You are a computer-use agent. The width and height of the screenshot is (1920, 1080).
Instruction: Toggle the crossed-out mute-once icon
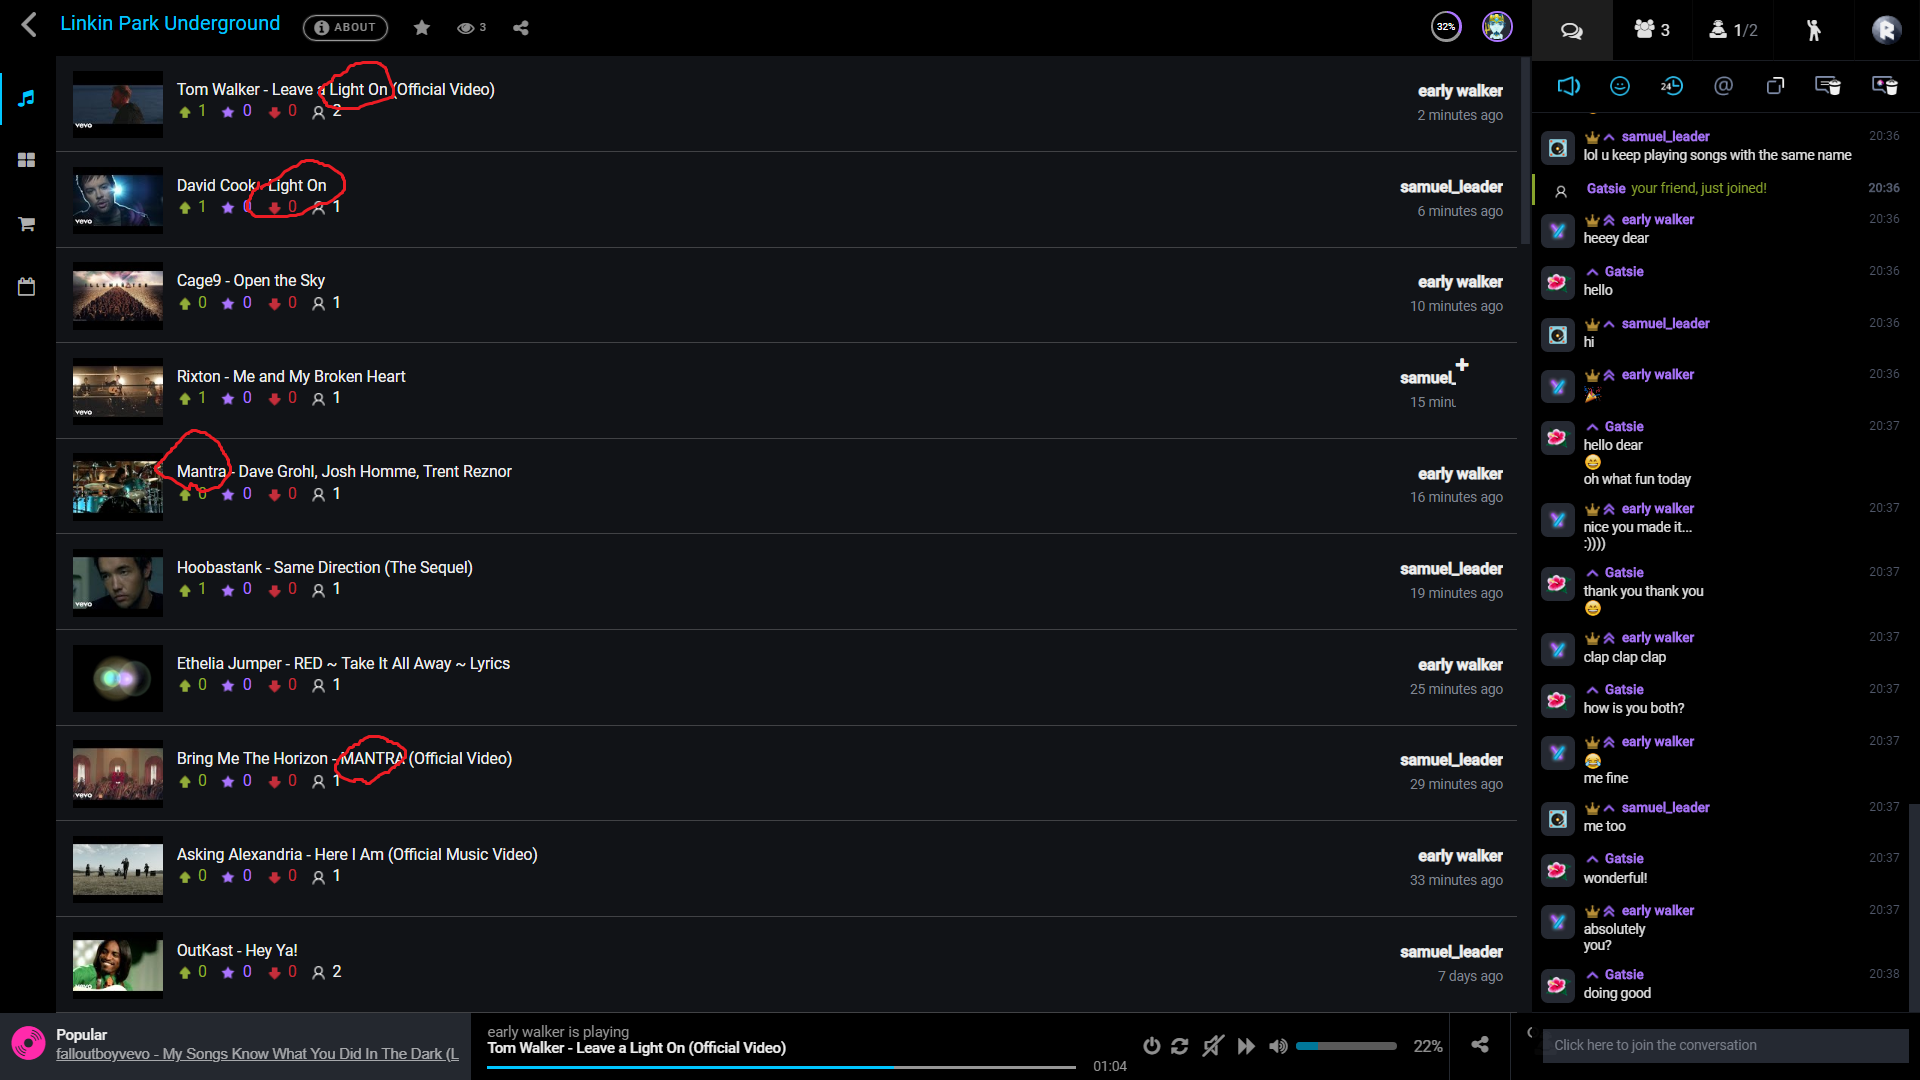[1213, 1046]
